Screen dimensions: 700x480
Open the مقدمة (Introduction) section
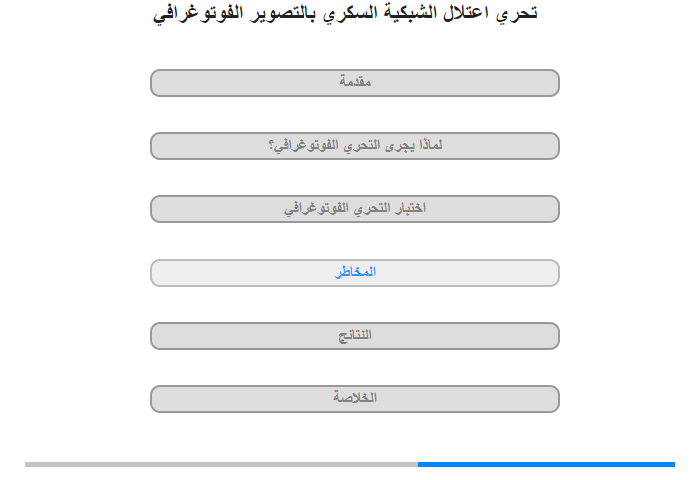click(x=355, y=83)
